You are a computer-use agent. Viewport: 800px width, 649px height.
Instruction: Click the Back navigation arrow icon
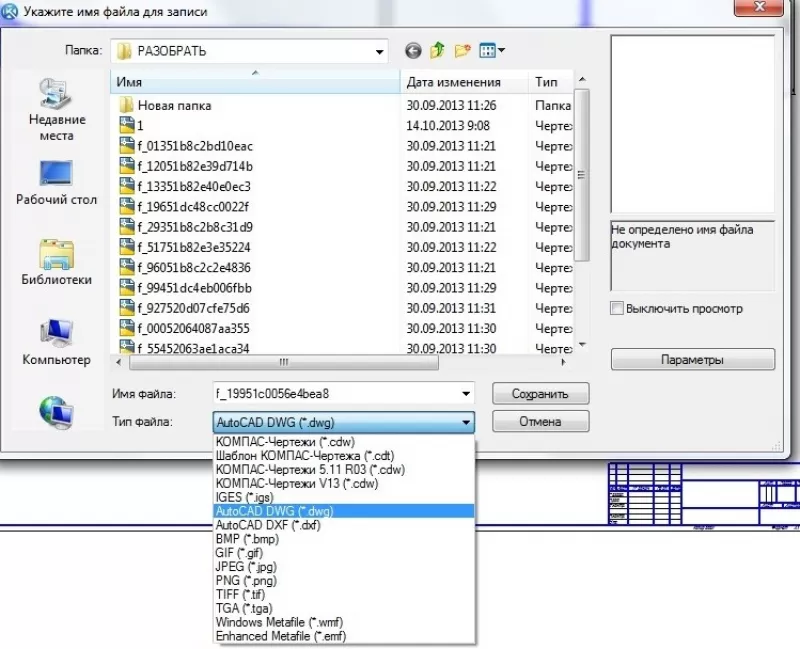[x=413, y=51]
